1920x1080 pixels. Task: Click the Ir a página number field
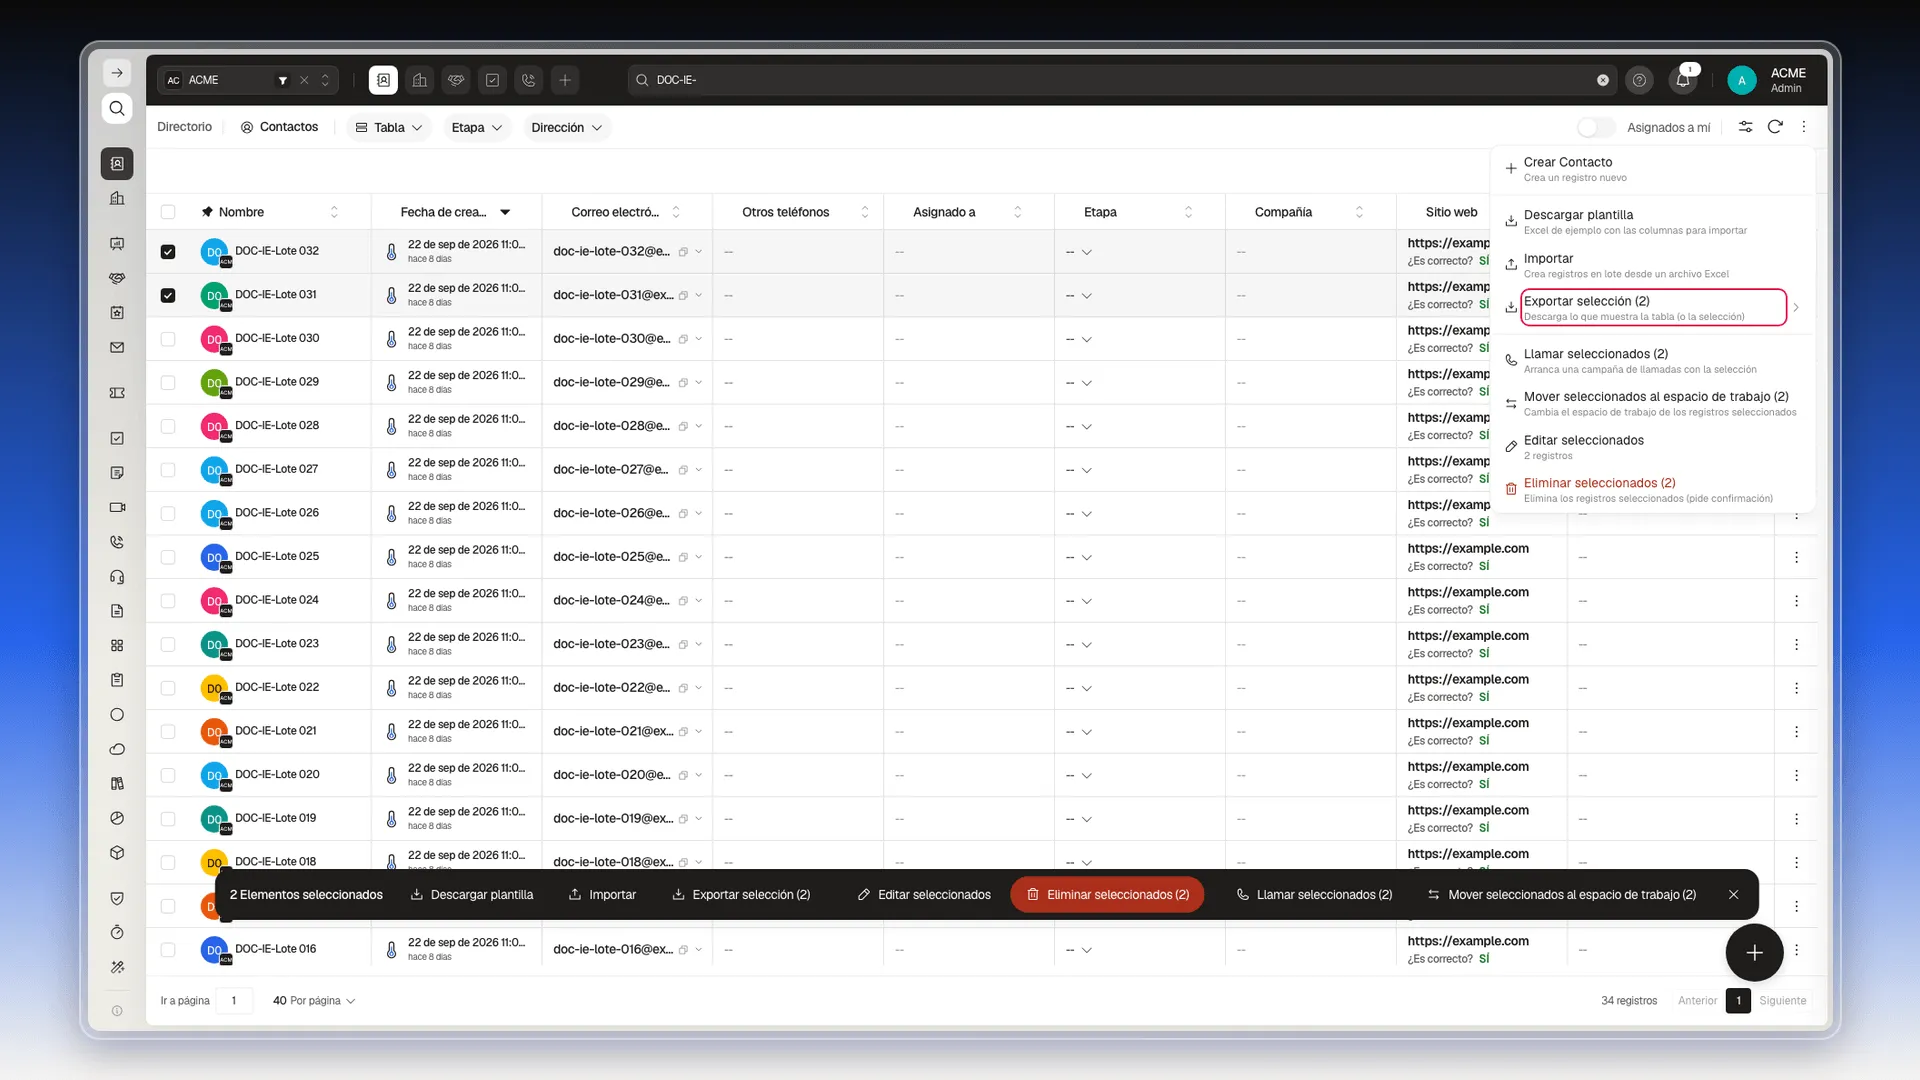234,1000
